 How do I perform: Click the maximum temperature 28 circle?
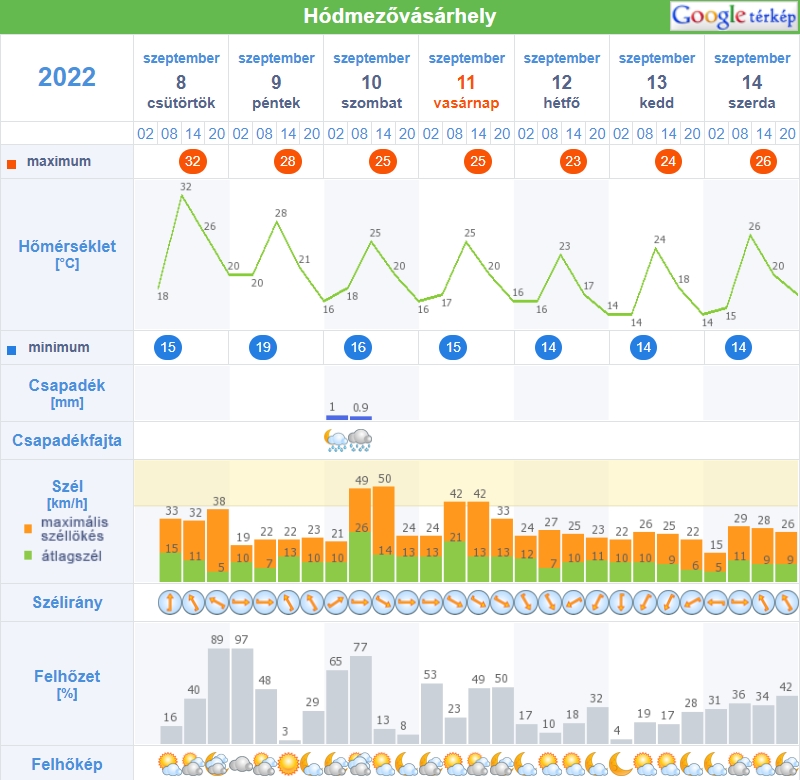tap(288, 162)
